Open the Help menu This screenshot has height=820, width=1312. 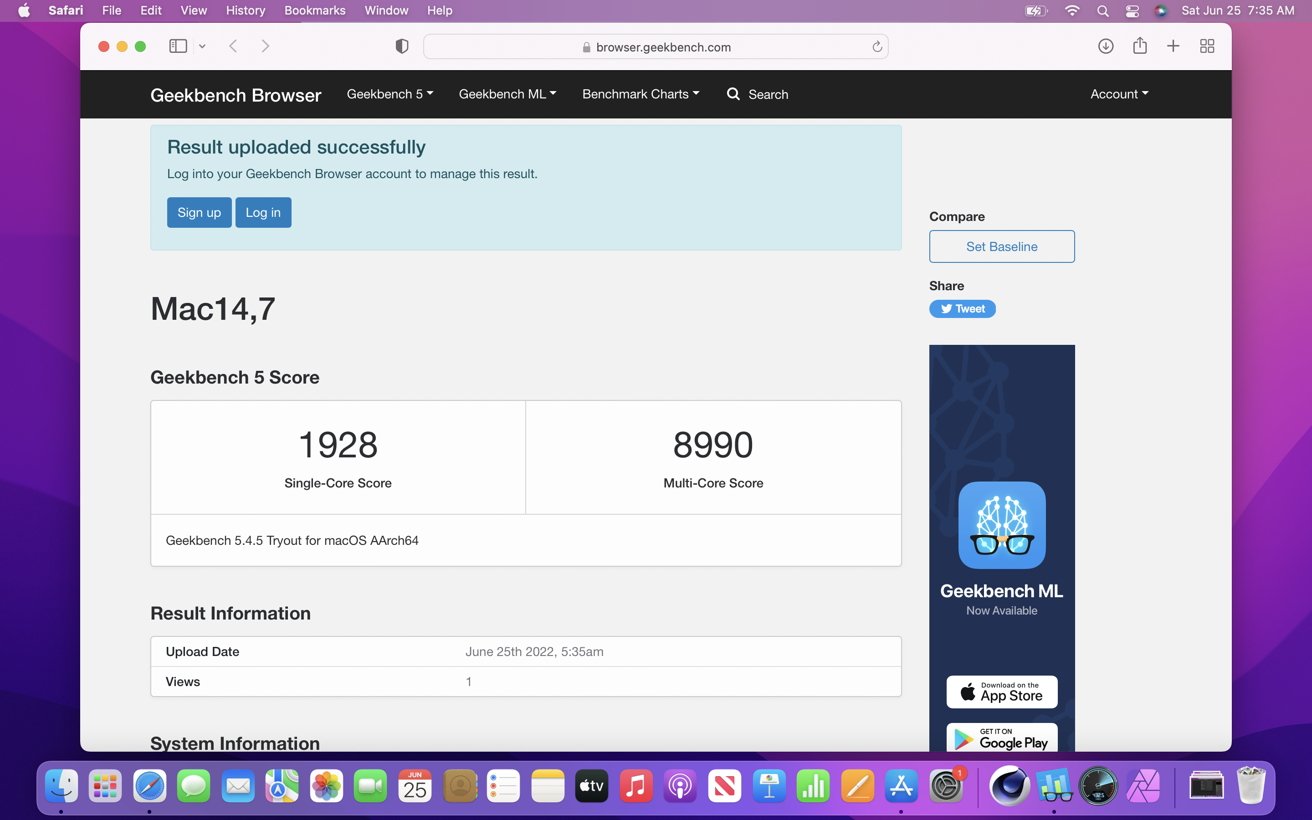pyautogui.click(x=440, y=10)
